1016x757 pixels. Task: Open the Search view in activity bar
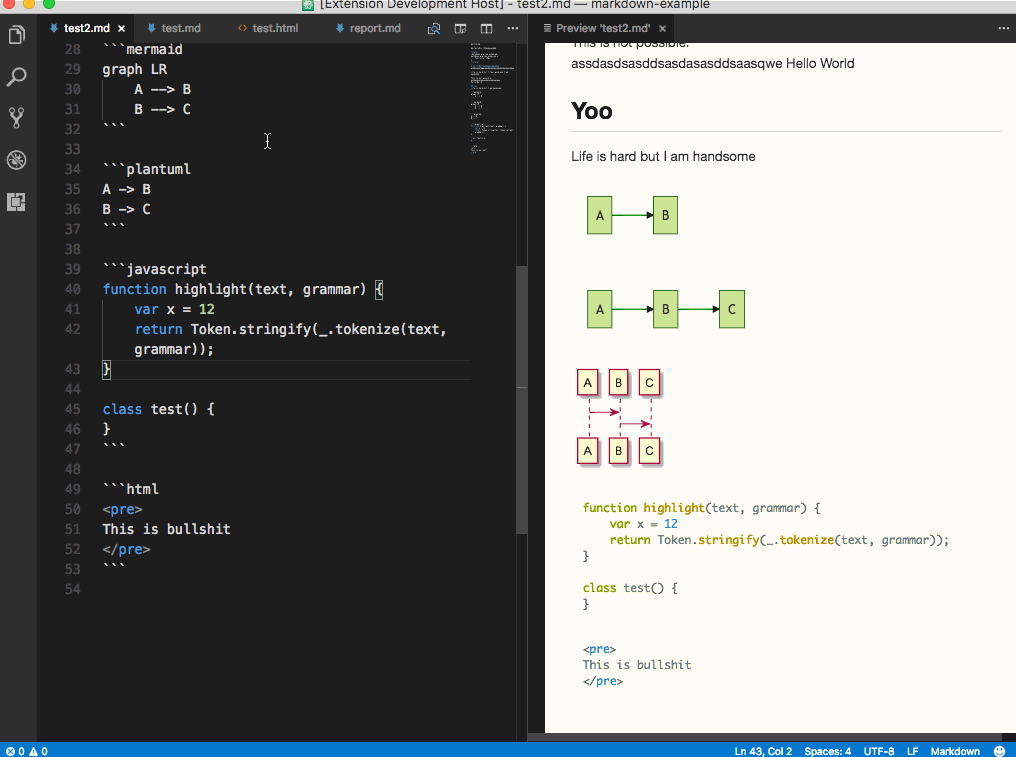click(x=17, y=76)
